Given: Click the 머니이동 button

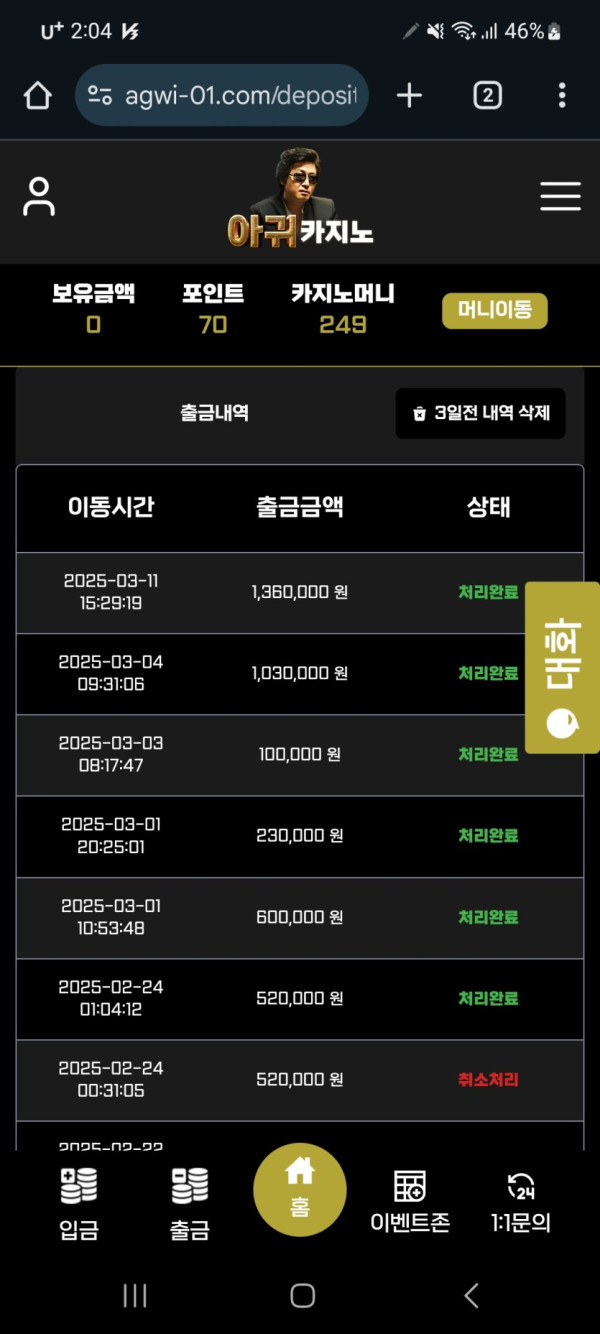Looking at the screenshot, I should click(x=495, y=310).
